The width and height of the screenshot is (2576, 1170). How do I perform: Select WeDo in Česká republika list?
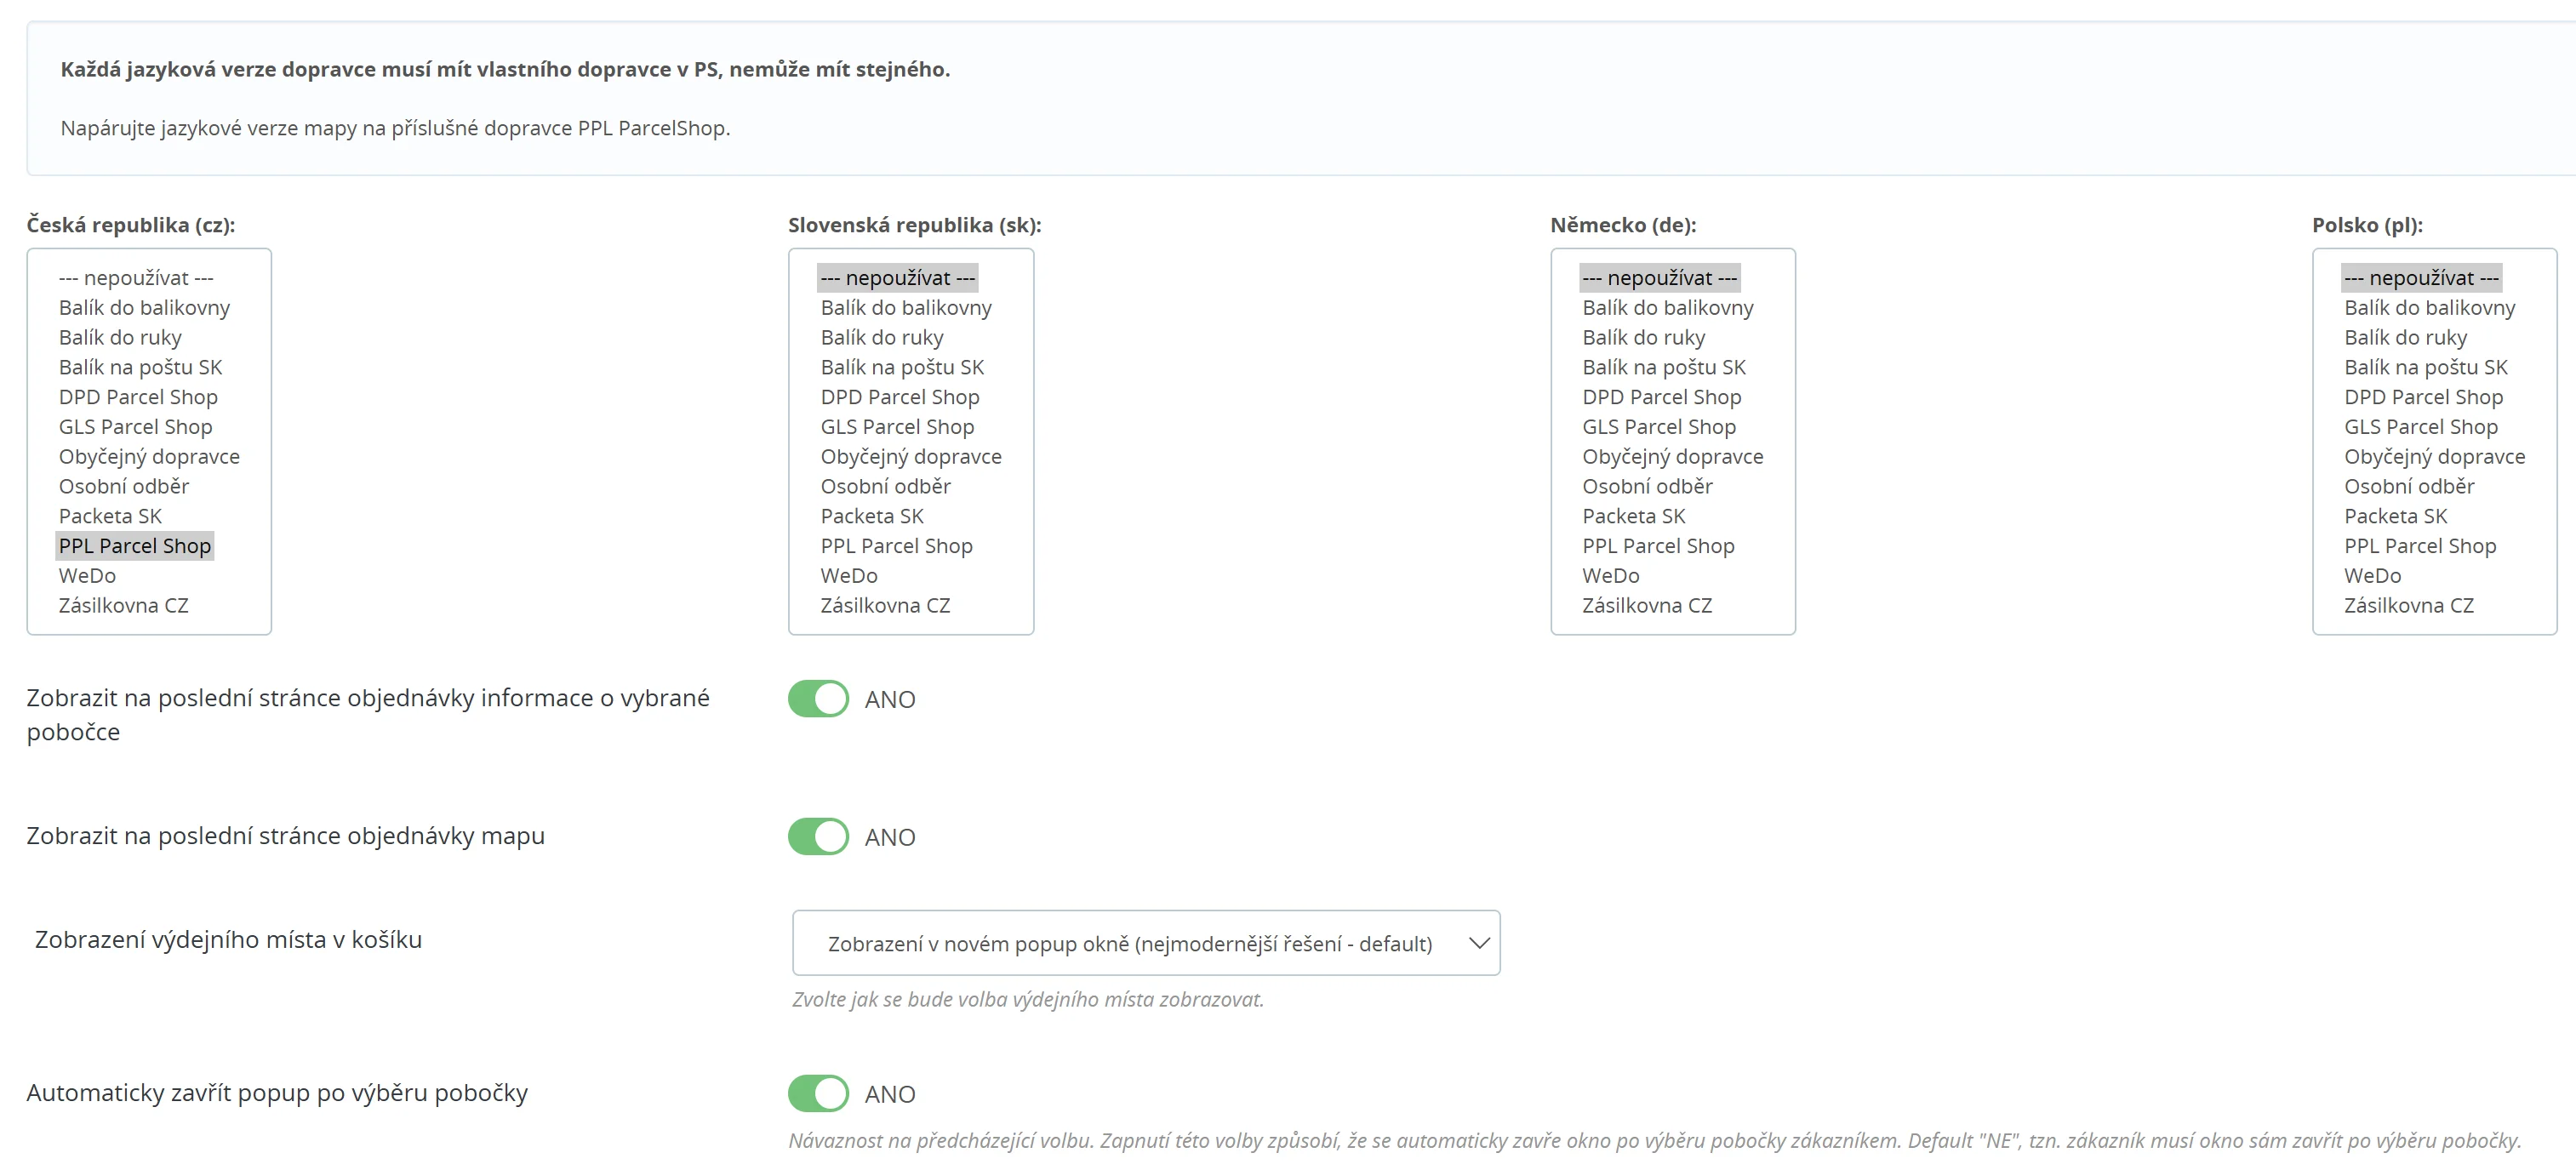pyautogui.click(x=88, y=576)
